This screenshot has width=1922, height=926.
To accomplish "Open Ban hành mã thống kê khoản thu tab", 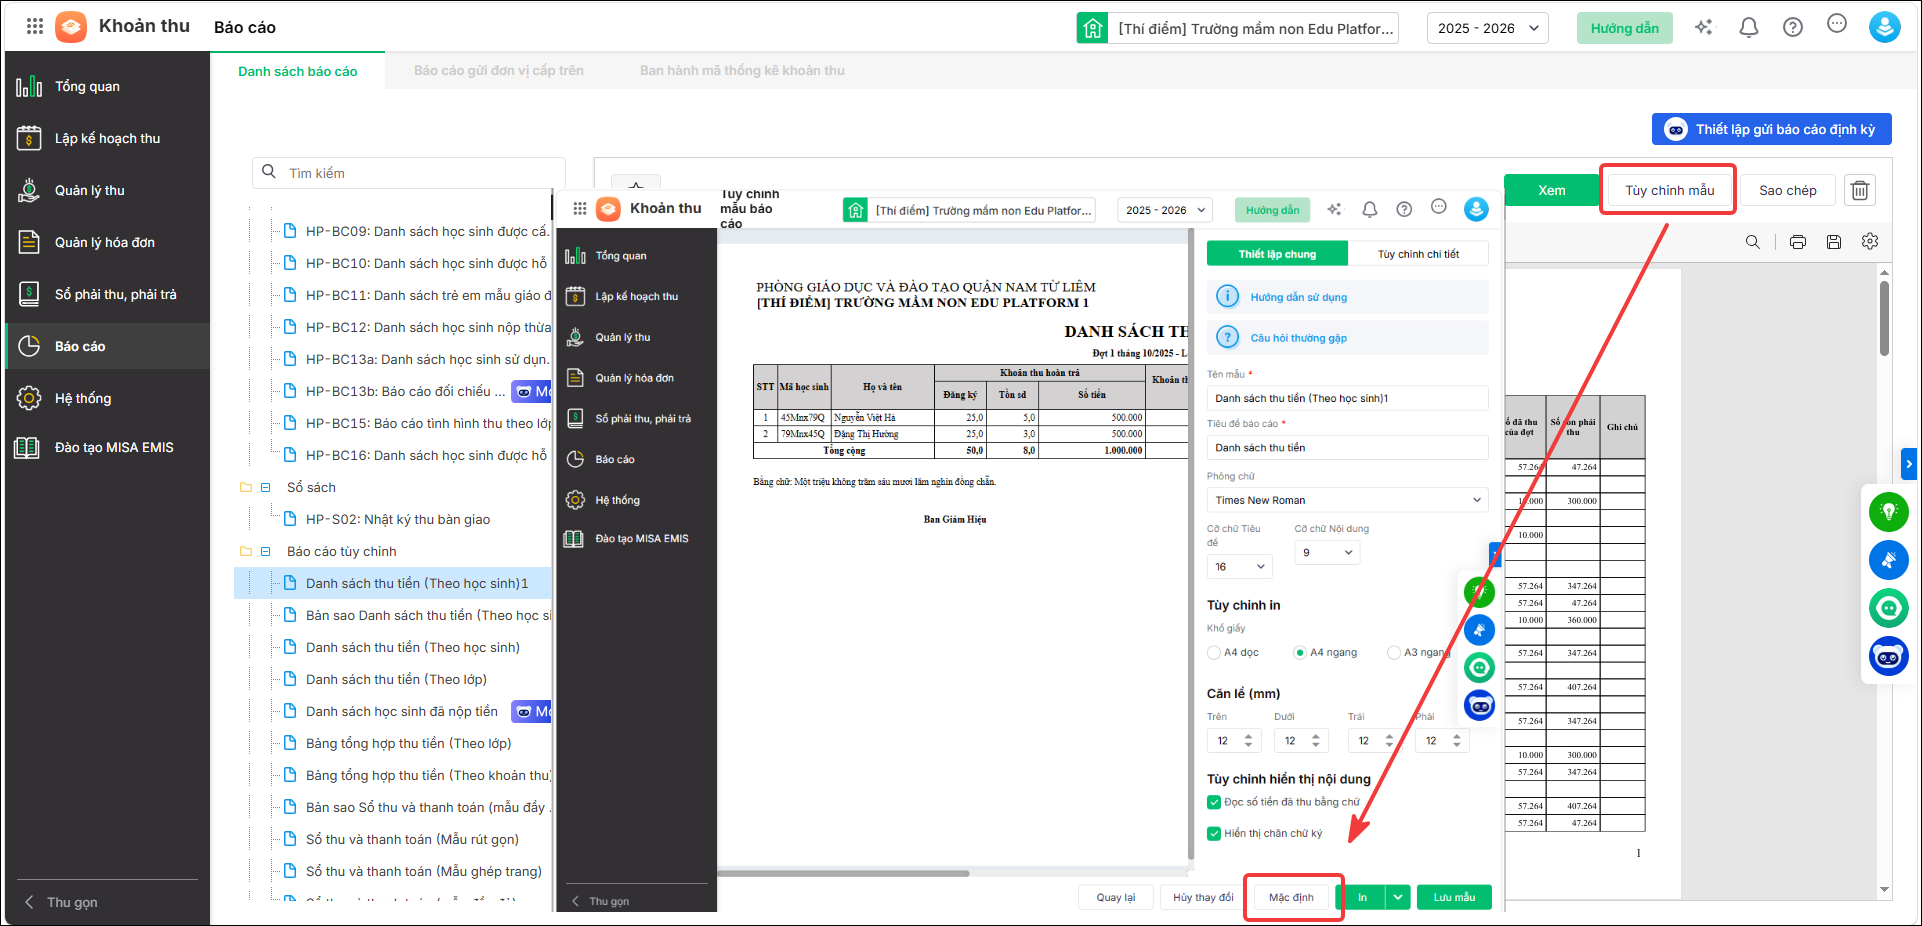I will 742,70.
